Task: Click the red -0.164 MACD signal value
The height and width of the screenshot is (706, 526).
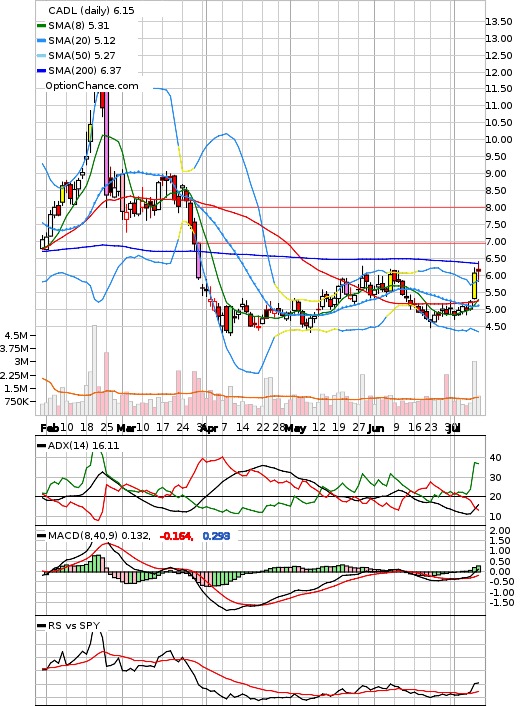Action: tap(177, 536)
